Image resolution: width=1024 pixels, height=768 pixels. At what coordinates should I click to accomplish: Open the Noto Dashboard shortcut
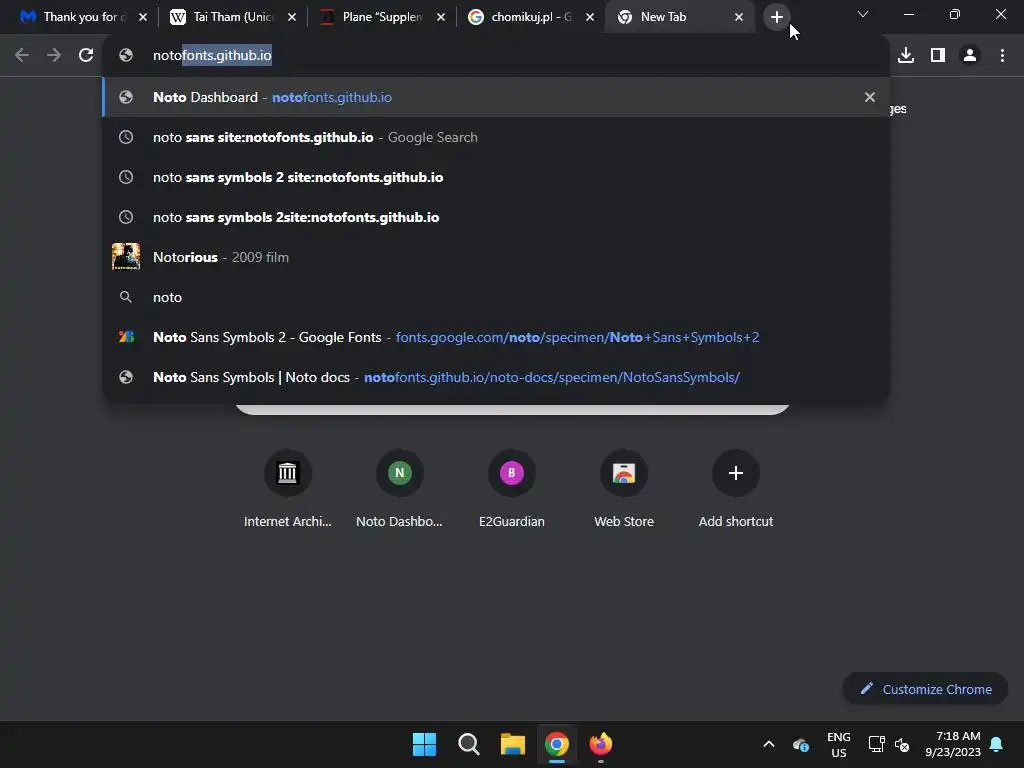pos(400,488)
